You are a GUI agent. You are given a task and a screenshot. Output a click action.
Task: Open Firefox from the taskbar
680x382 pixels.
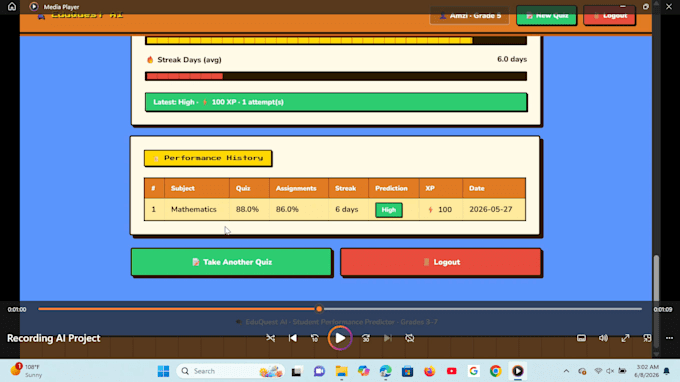coord(430,371)
